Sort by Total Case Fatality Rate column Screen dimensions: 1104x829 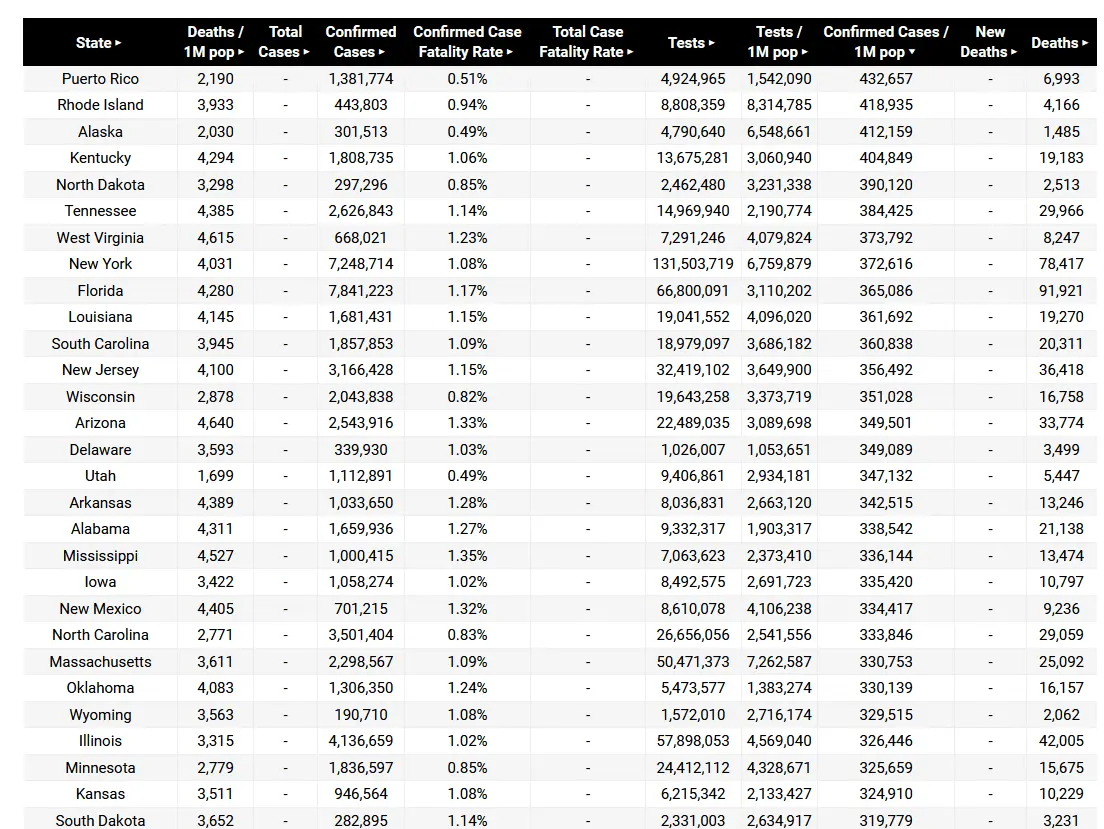click(630, 52)
